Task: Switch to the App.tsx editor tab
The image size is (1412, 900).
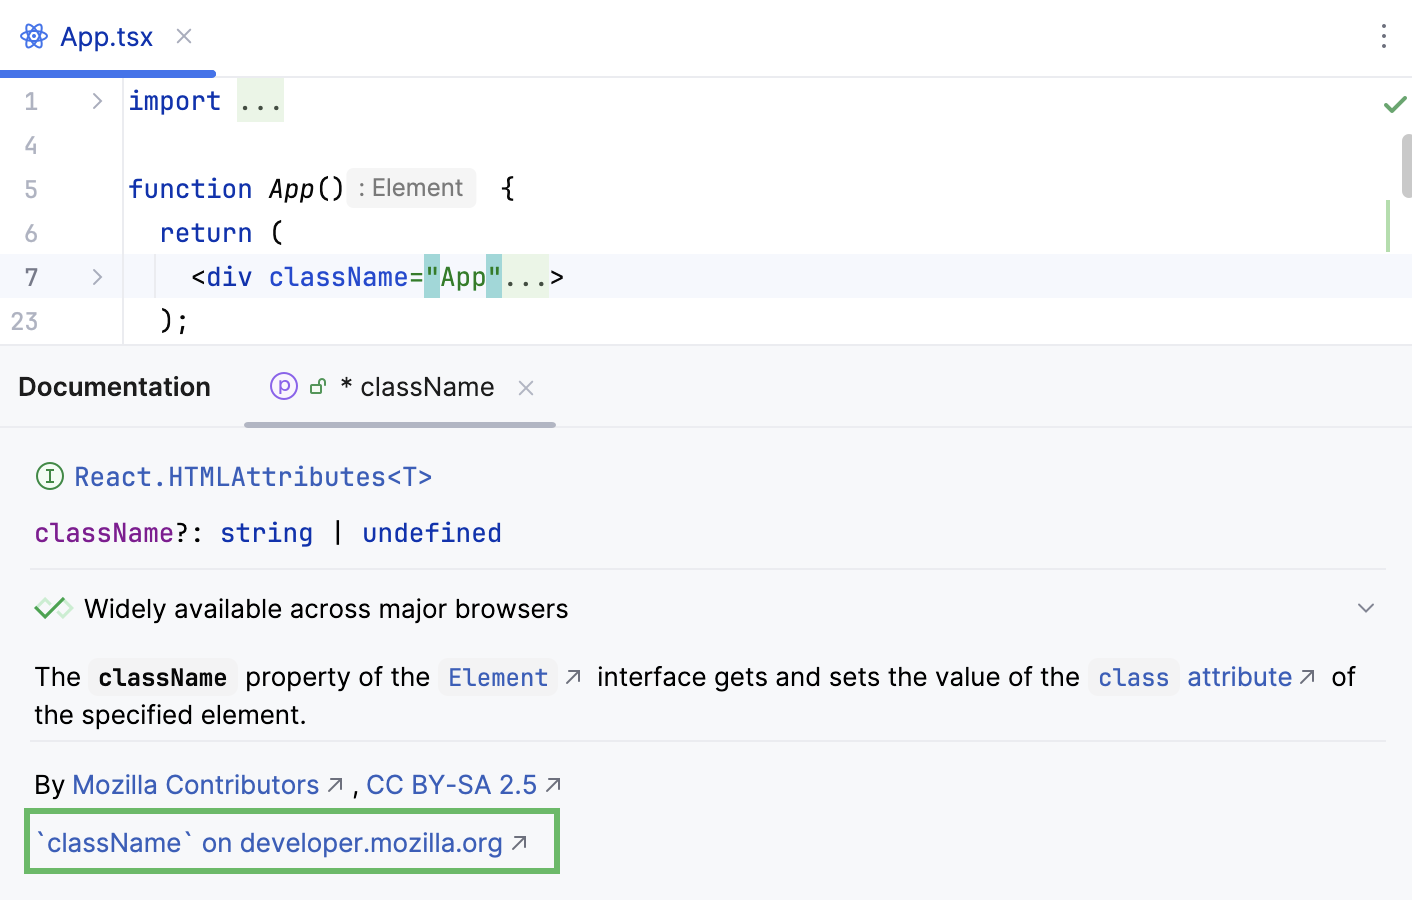Action: 107,36
